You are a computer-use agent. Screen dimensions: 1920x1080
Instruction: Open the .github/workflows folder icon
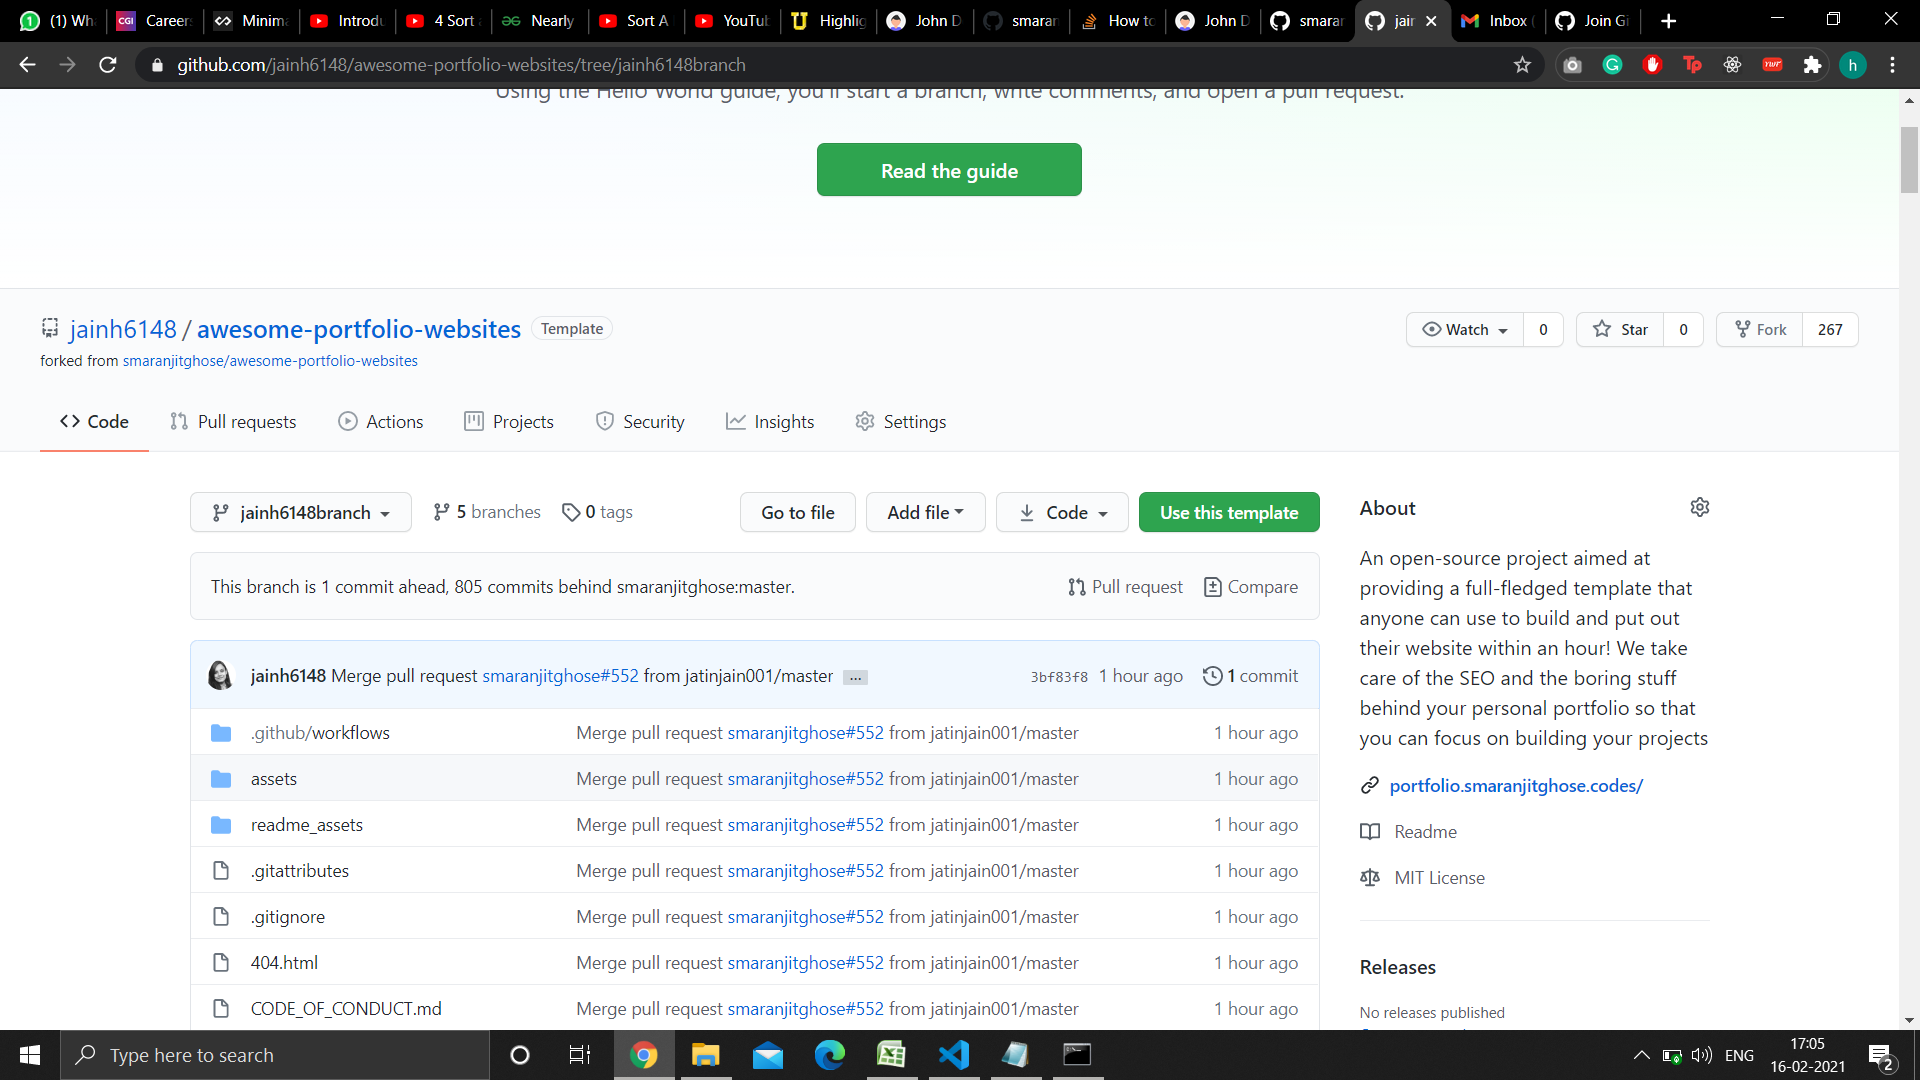coord(221,732)
